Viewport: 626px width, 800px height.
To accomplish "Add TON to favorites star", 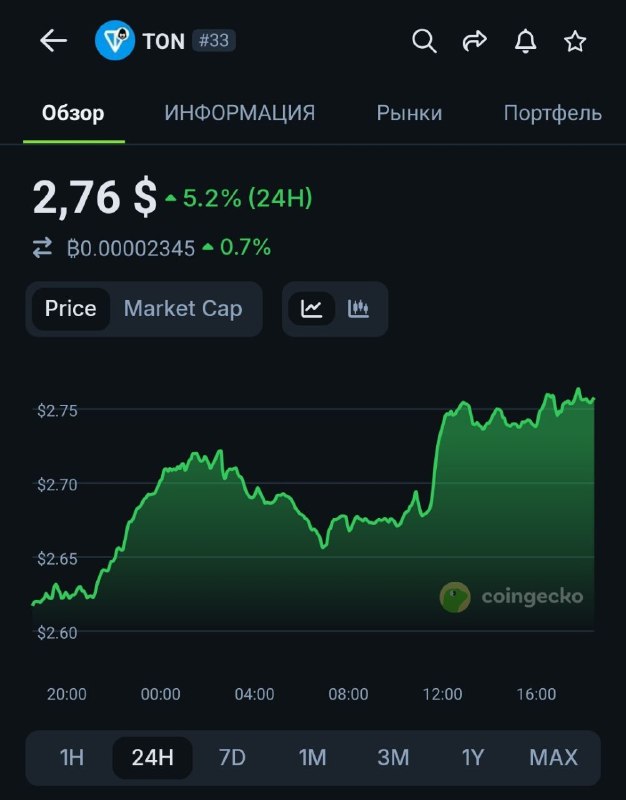I will tap(575, 41).
